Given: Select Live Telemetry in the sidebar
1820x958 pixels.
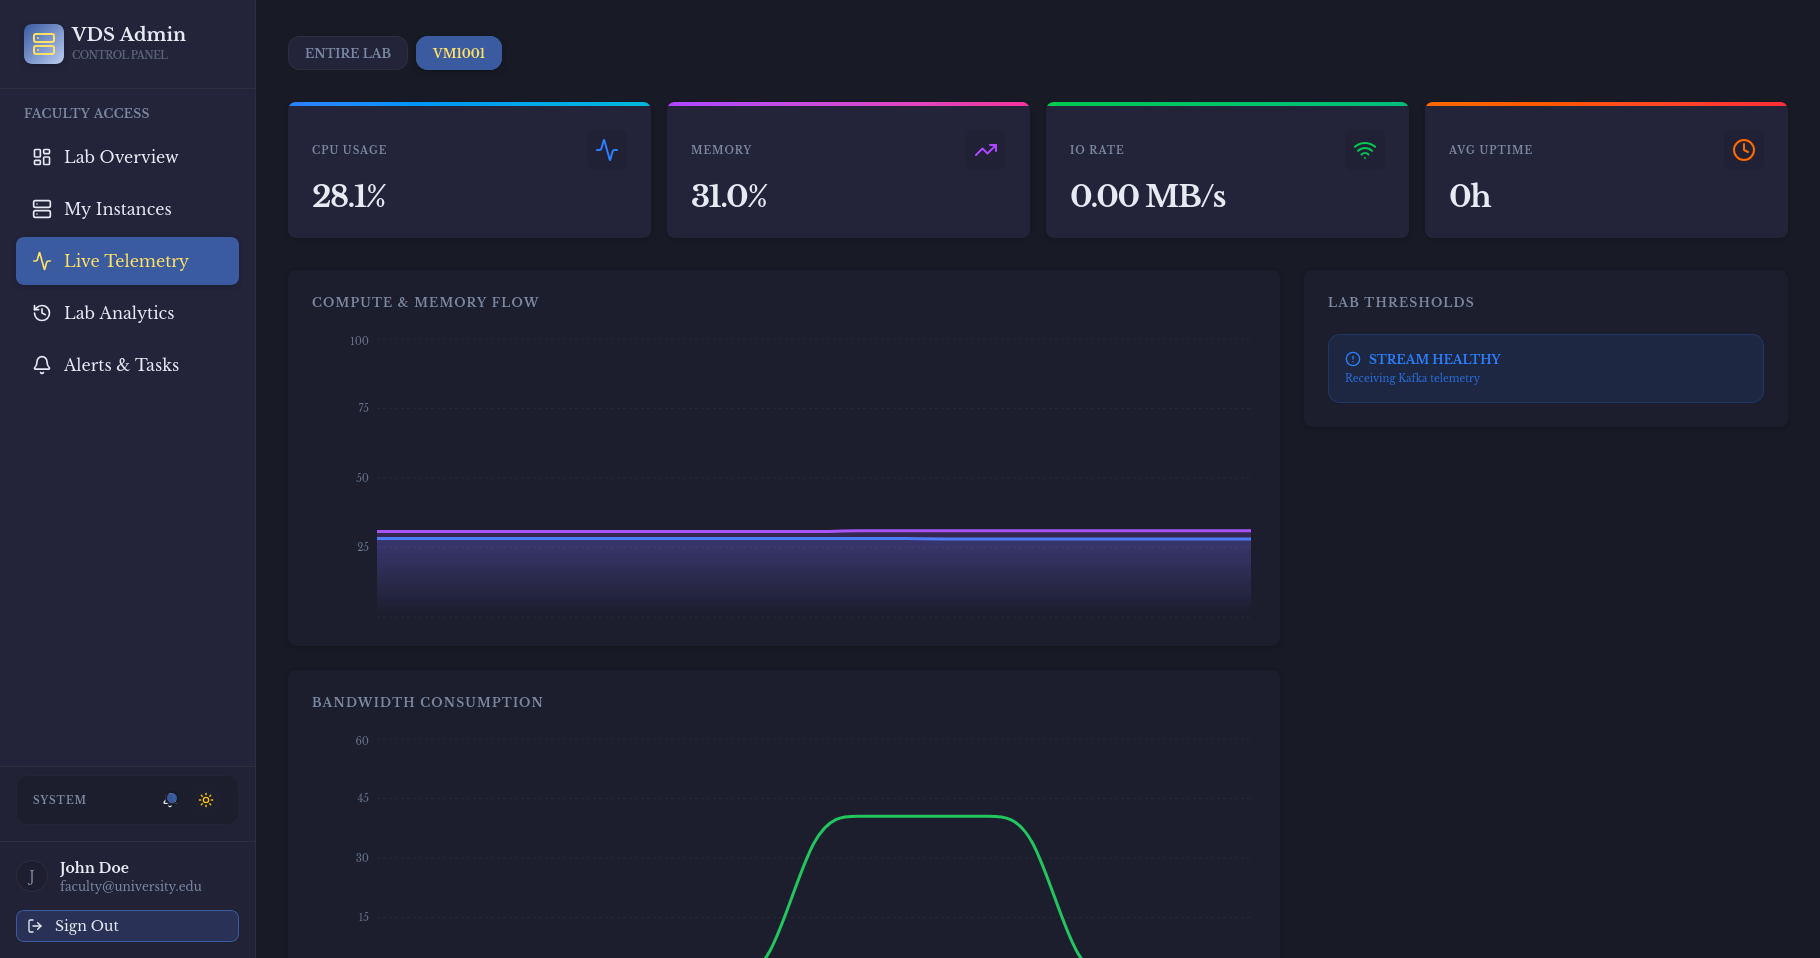Looking at the screenshot, I should [127, 261].
